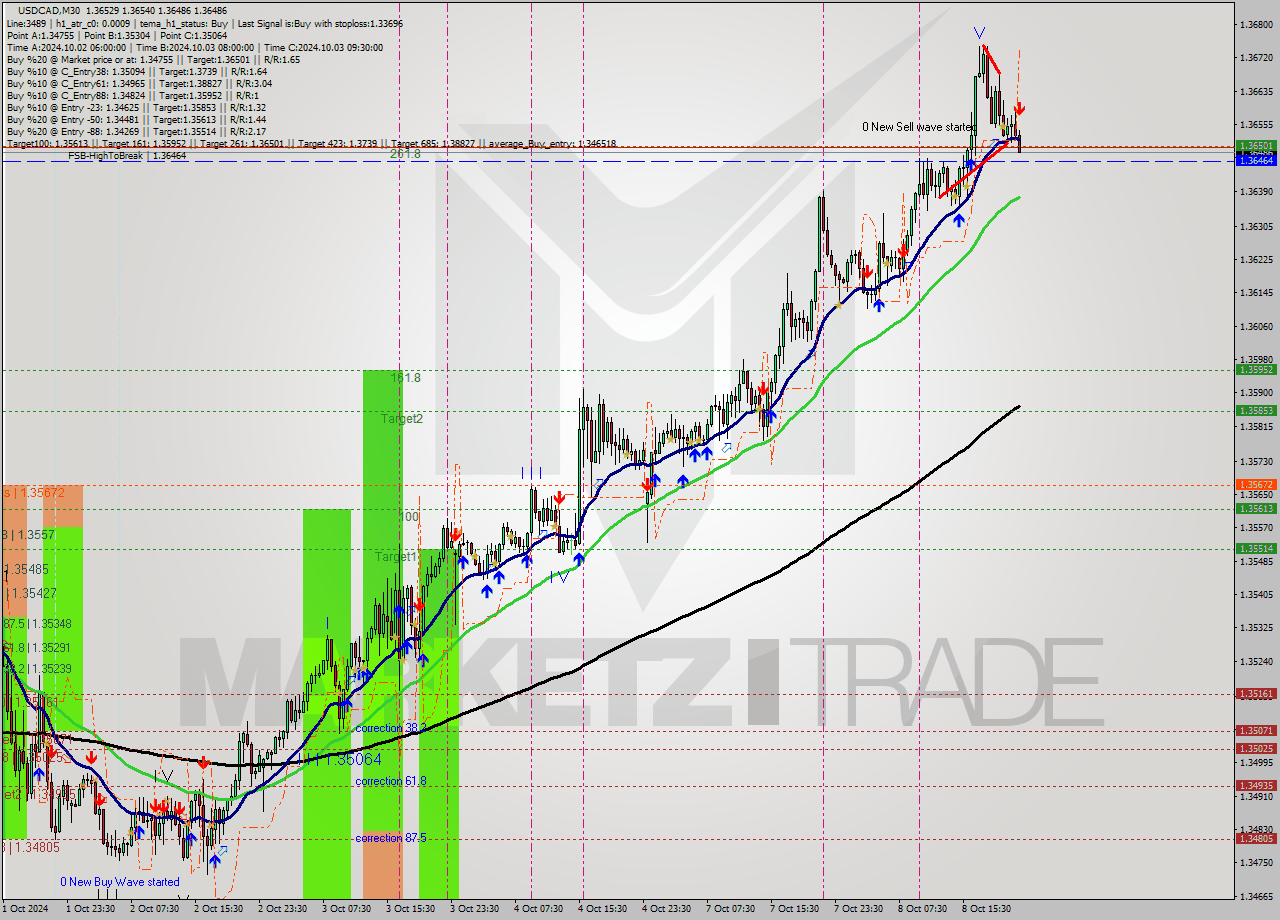Click the '1 Oct 2024' time axis label

tap(25, 909)
